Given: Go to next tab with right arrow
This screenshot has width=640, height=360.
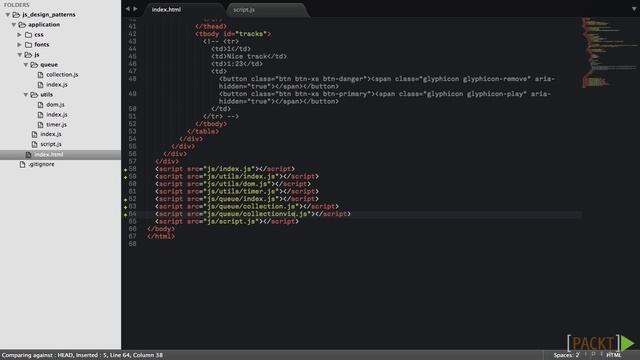Looking at the screenshot, I should click(136, 9).
